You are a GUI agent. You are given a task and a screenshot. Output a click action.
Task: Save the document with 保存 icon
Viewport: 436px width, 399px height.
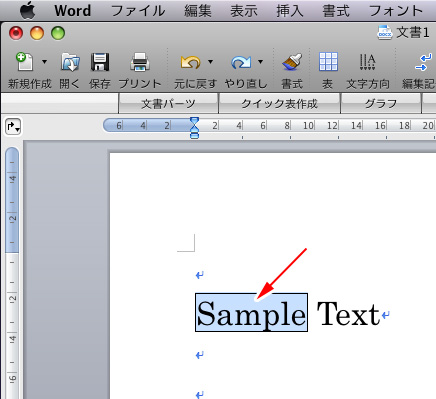click(x=100, y=62)
